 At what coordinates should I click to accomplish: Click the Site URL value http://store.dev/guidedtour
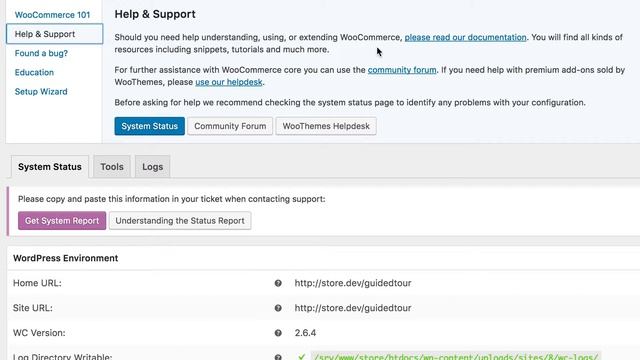[353, 308]
